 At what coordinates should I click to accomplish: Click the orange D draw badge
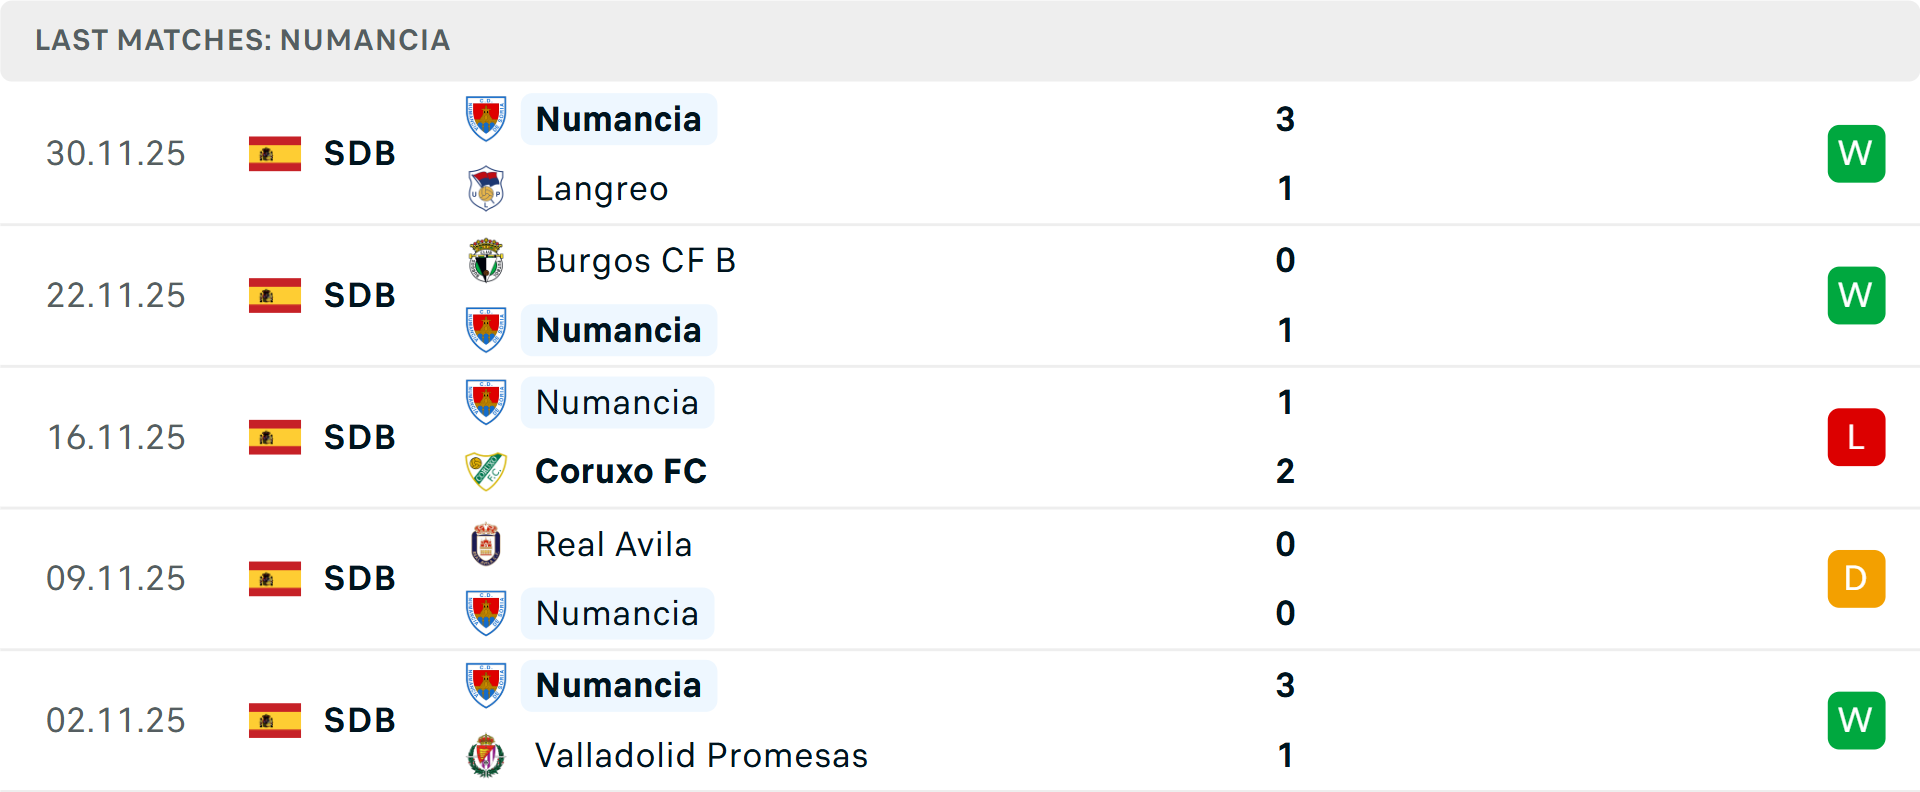point(1855,579)
